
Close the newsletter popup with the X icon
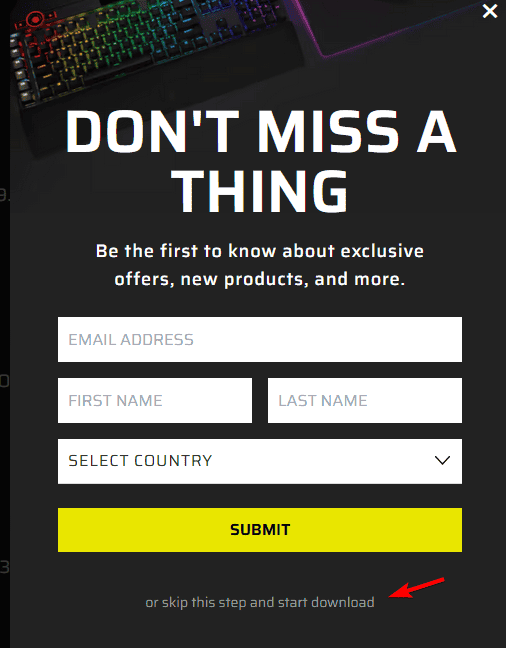pos(490,11)
